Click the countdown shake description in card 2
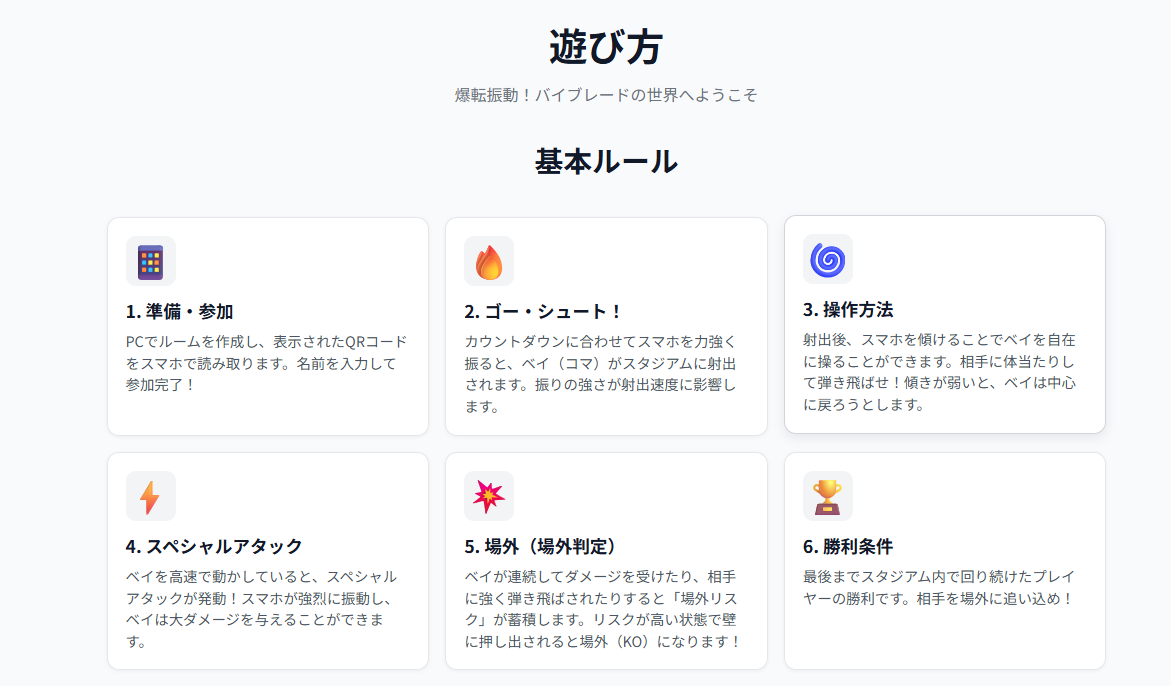Screen dimensions: 1171x686 [605, 374]
